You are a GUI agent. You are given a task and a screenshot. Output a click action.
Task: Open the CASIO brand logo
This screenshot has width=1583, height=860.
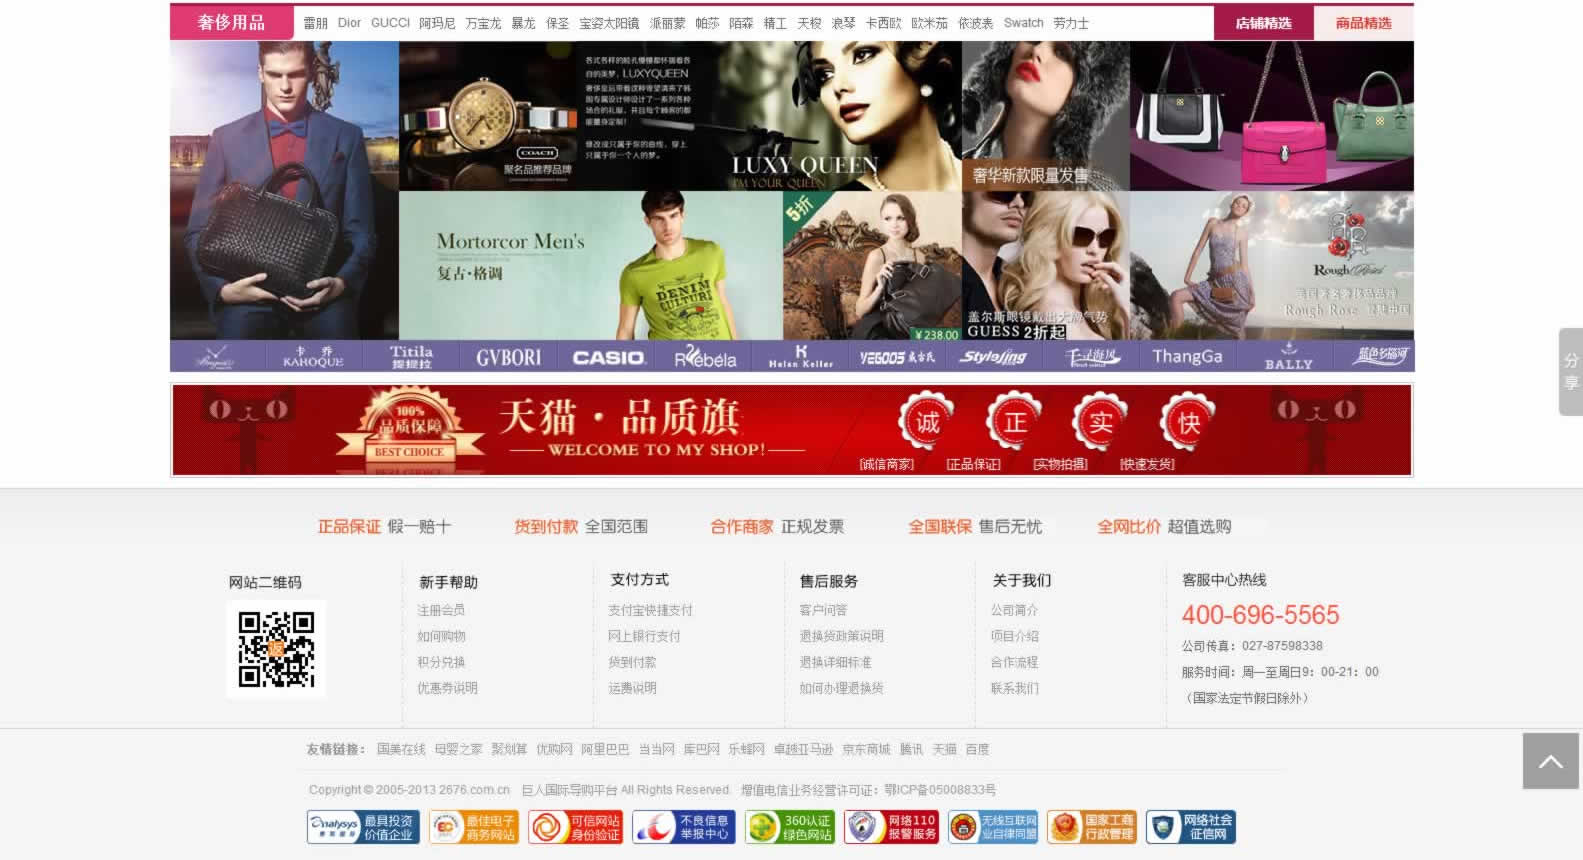pyautogui.click(x=608, y=357)
